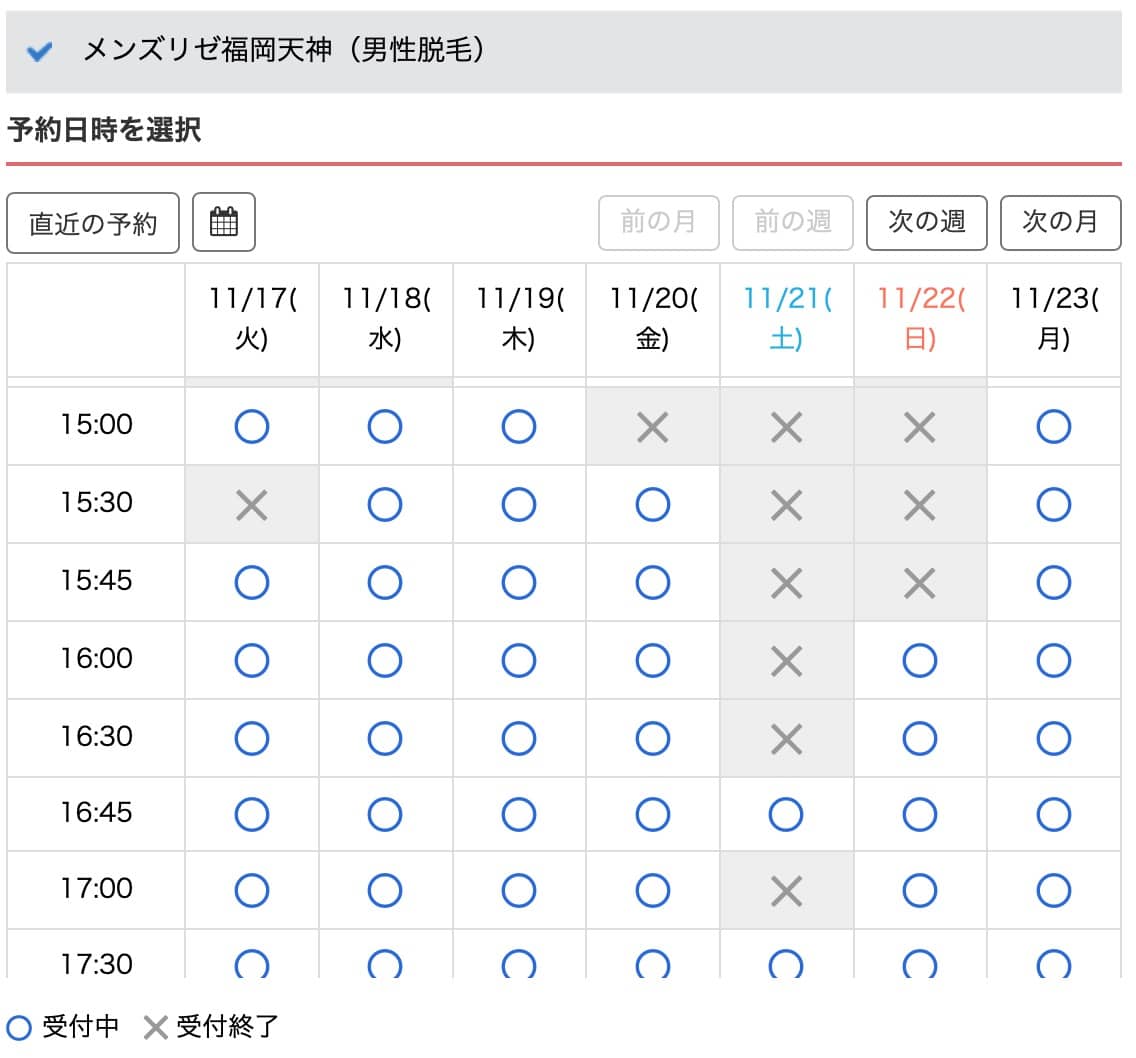
Task: Click the disabled 前の週 button
Action: click(x=792, y=222)
